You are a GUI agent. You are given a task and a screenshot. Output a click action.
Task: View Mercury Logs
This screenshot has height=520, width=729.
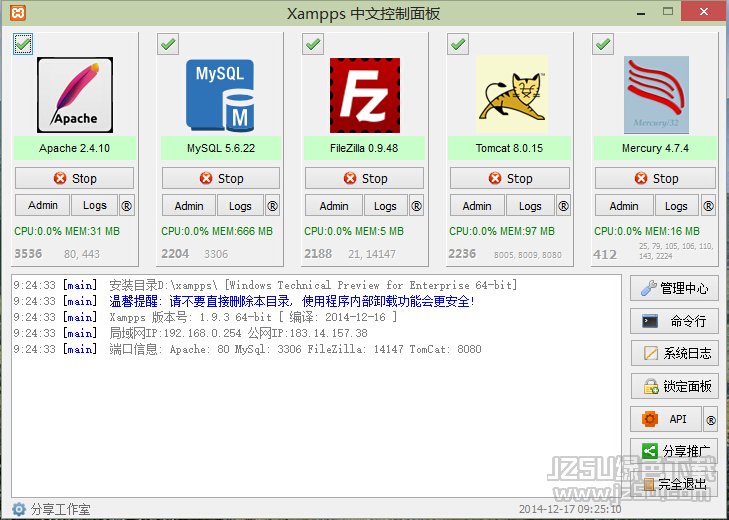pyautogui.click(x=676, y=206)
